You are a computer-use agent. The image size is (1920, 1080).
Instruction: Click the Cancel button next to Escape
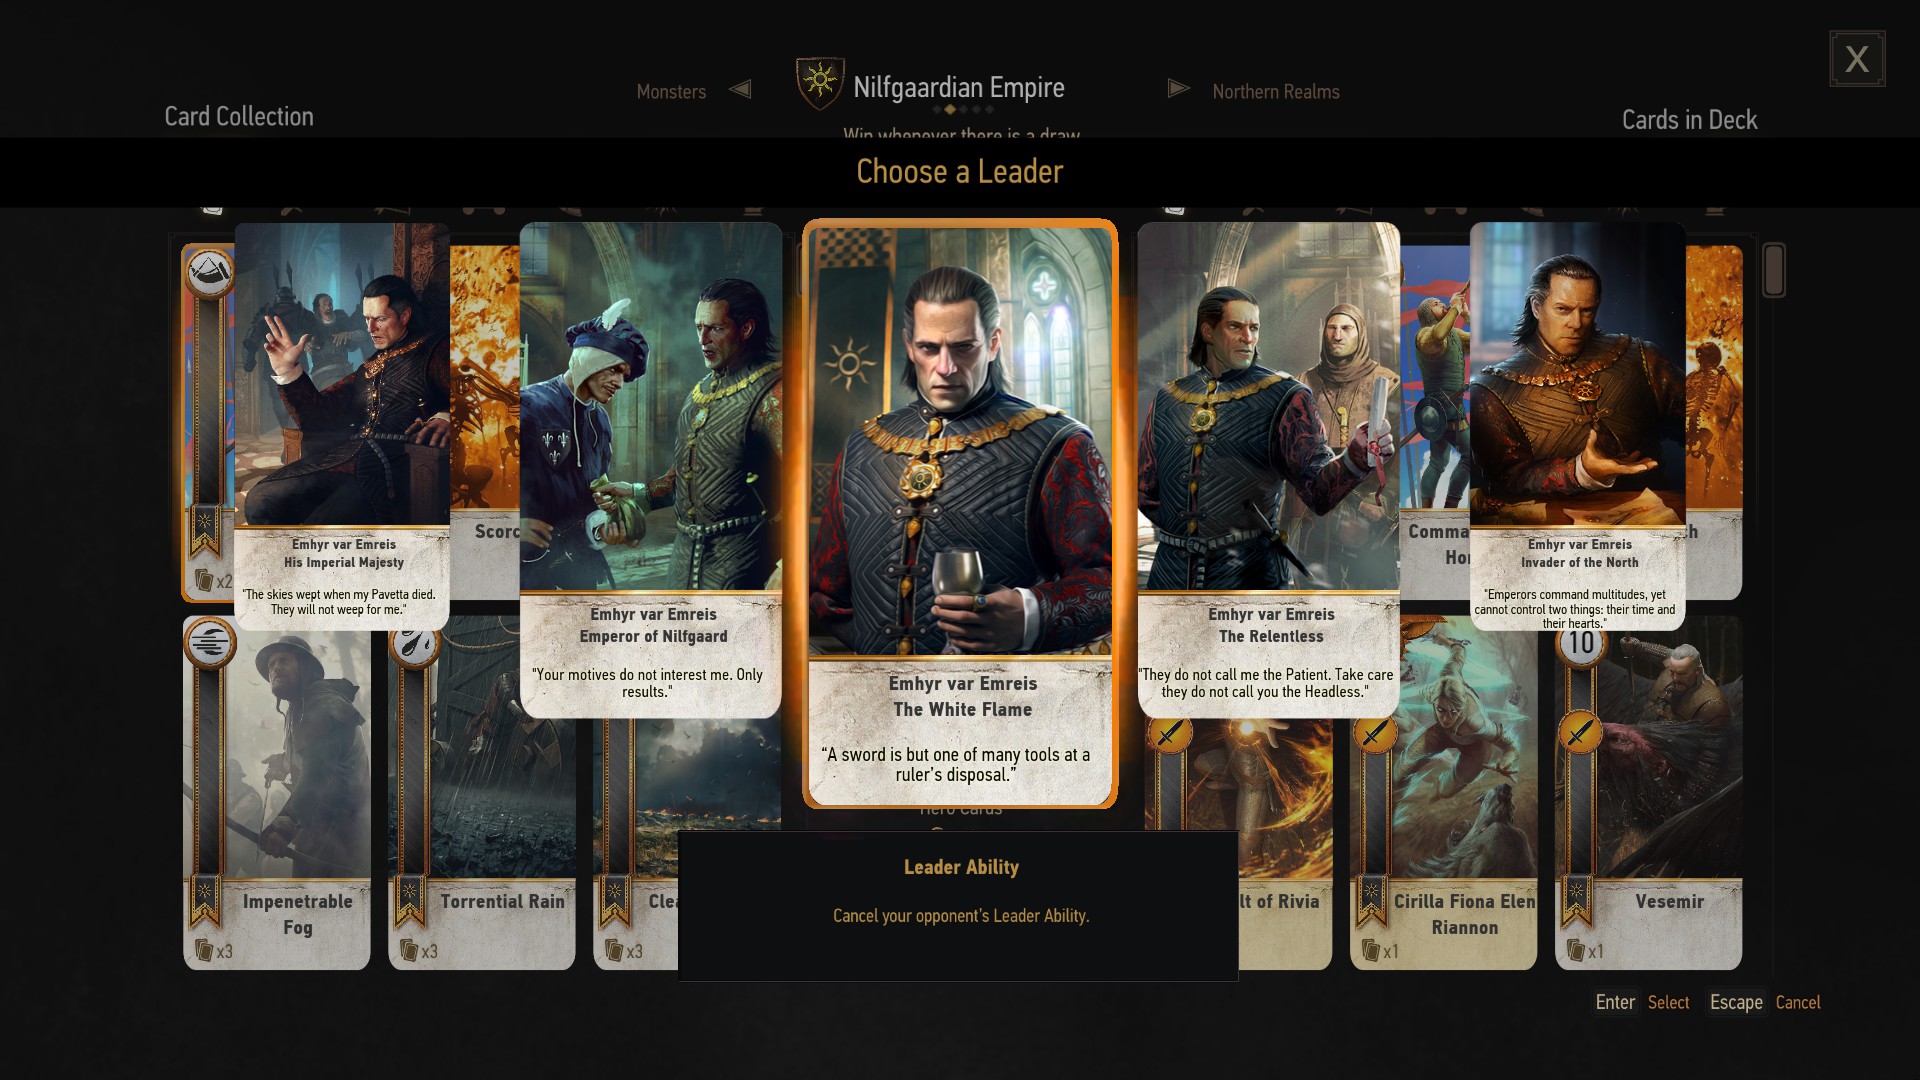point(1797,1002)
